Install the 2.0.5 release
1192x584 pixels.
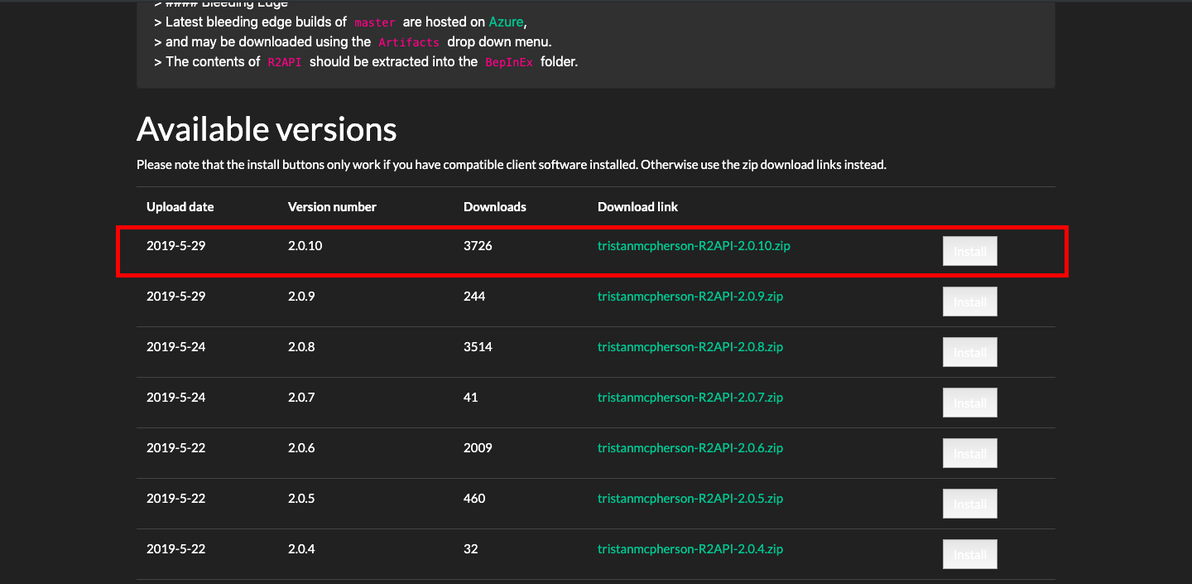(x=969, y=504)
